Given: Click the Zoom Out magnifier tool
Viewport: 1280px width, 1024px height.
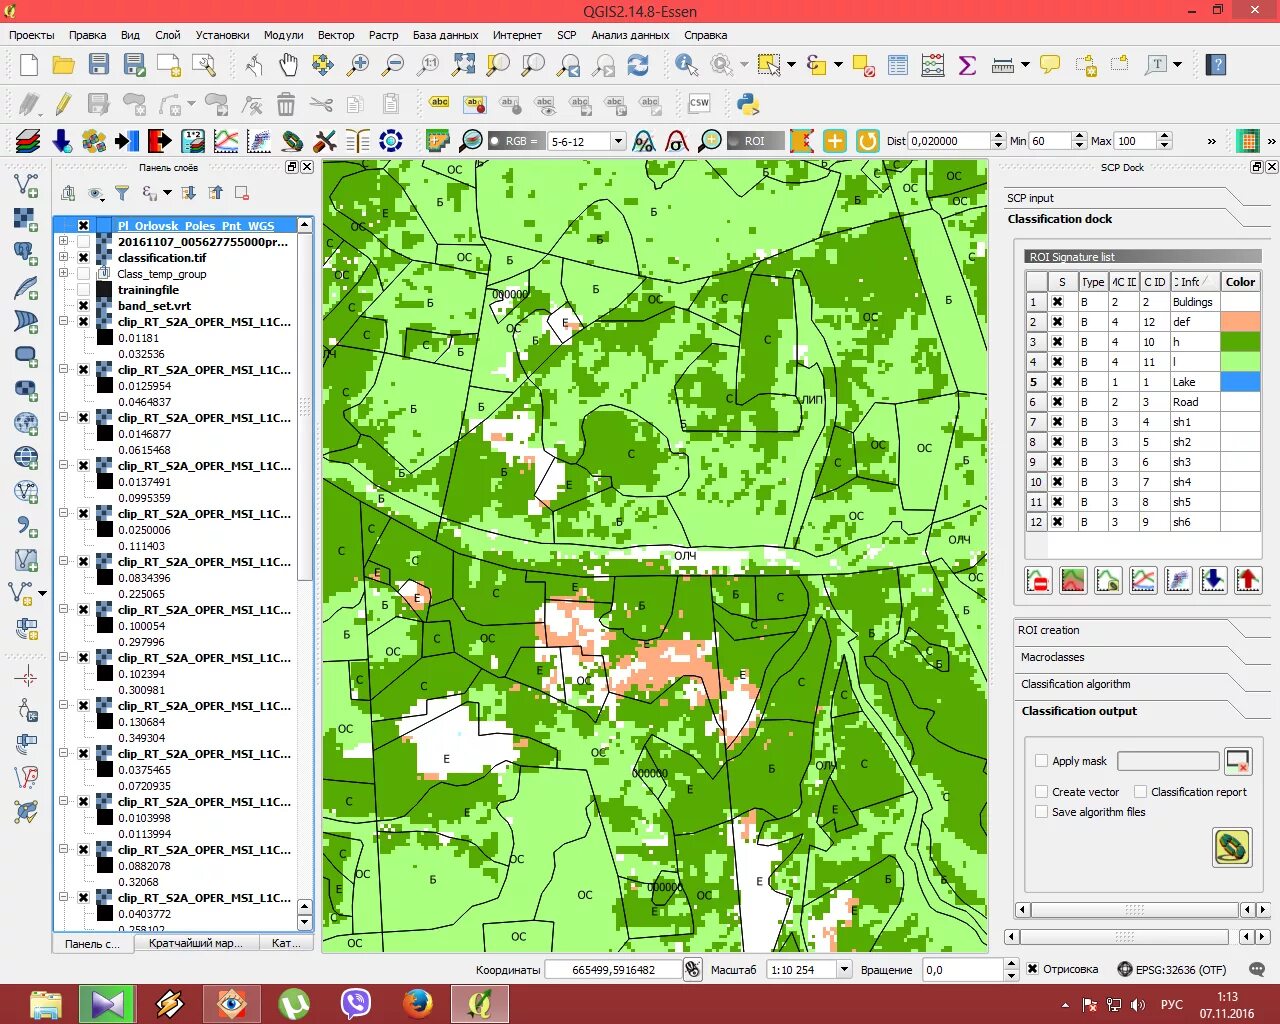Looking at the screenshot, I should [393, 65].
